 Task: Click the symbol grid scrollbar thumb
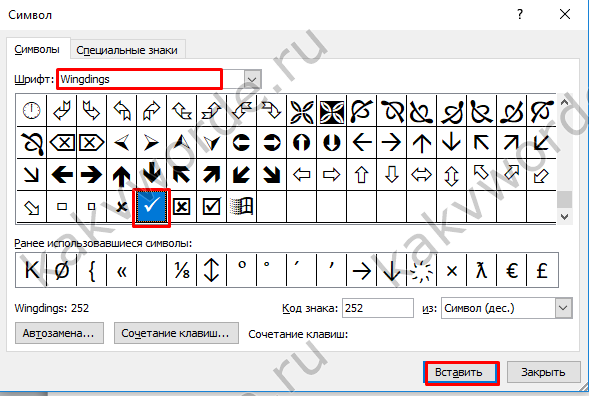(x=564, y=199)
